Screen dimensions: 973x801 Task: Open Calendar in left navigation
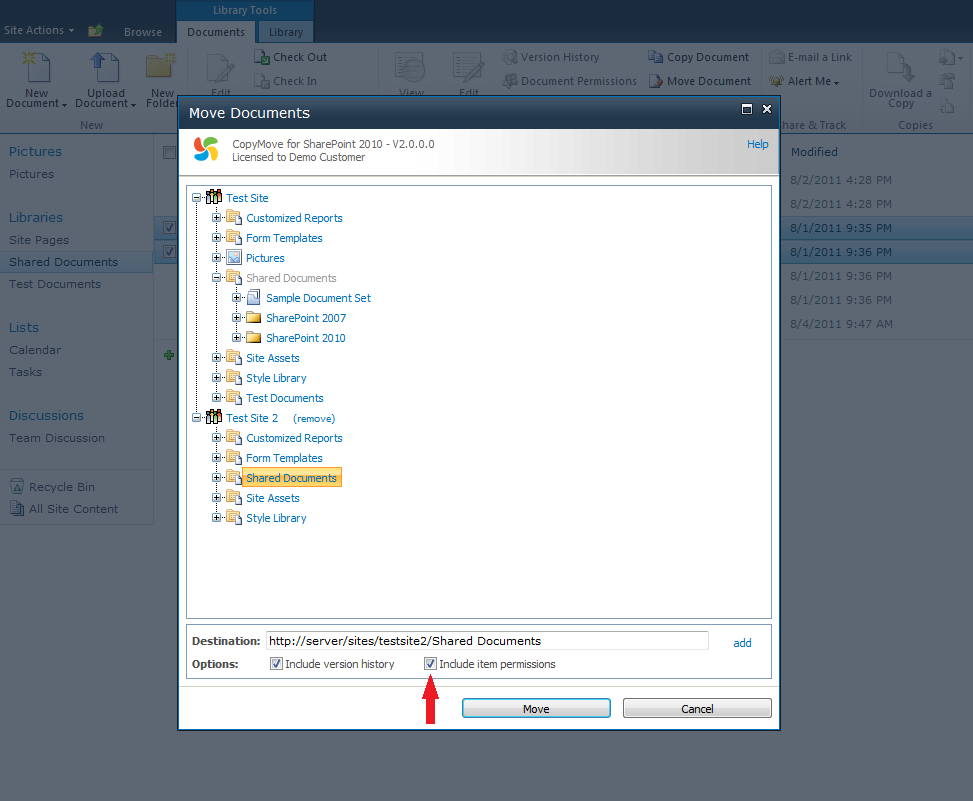pyautogui.click(x=35, y=350)
